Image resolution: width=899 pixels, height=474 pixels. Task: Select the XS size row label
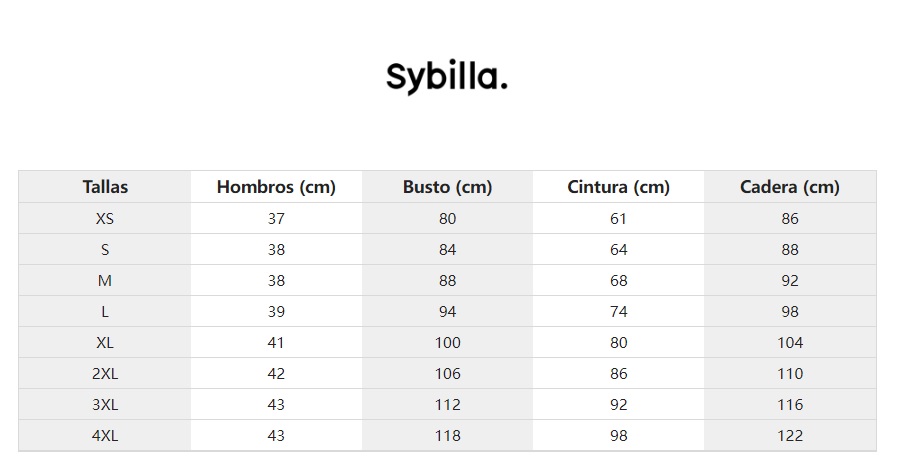[x=105, y=218]
